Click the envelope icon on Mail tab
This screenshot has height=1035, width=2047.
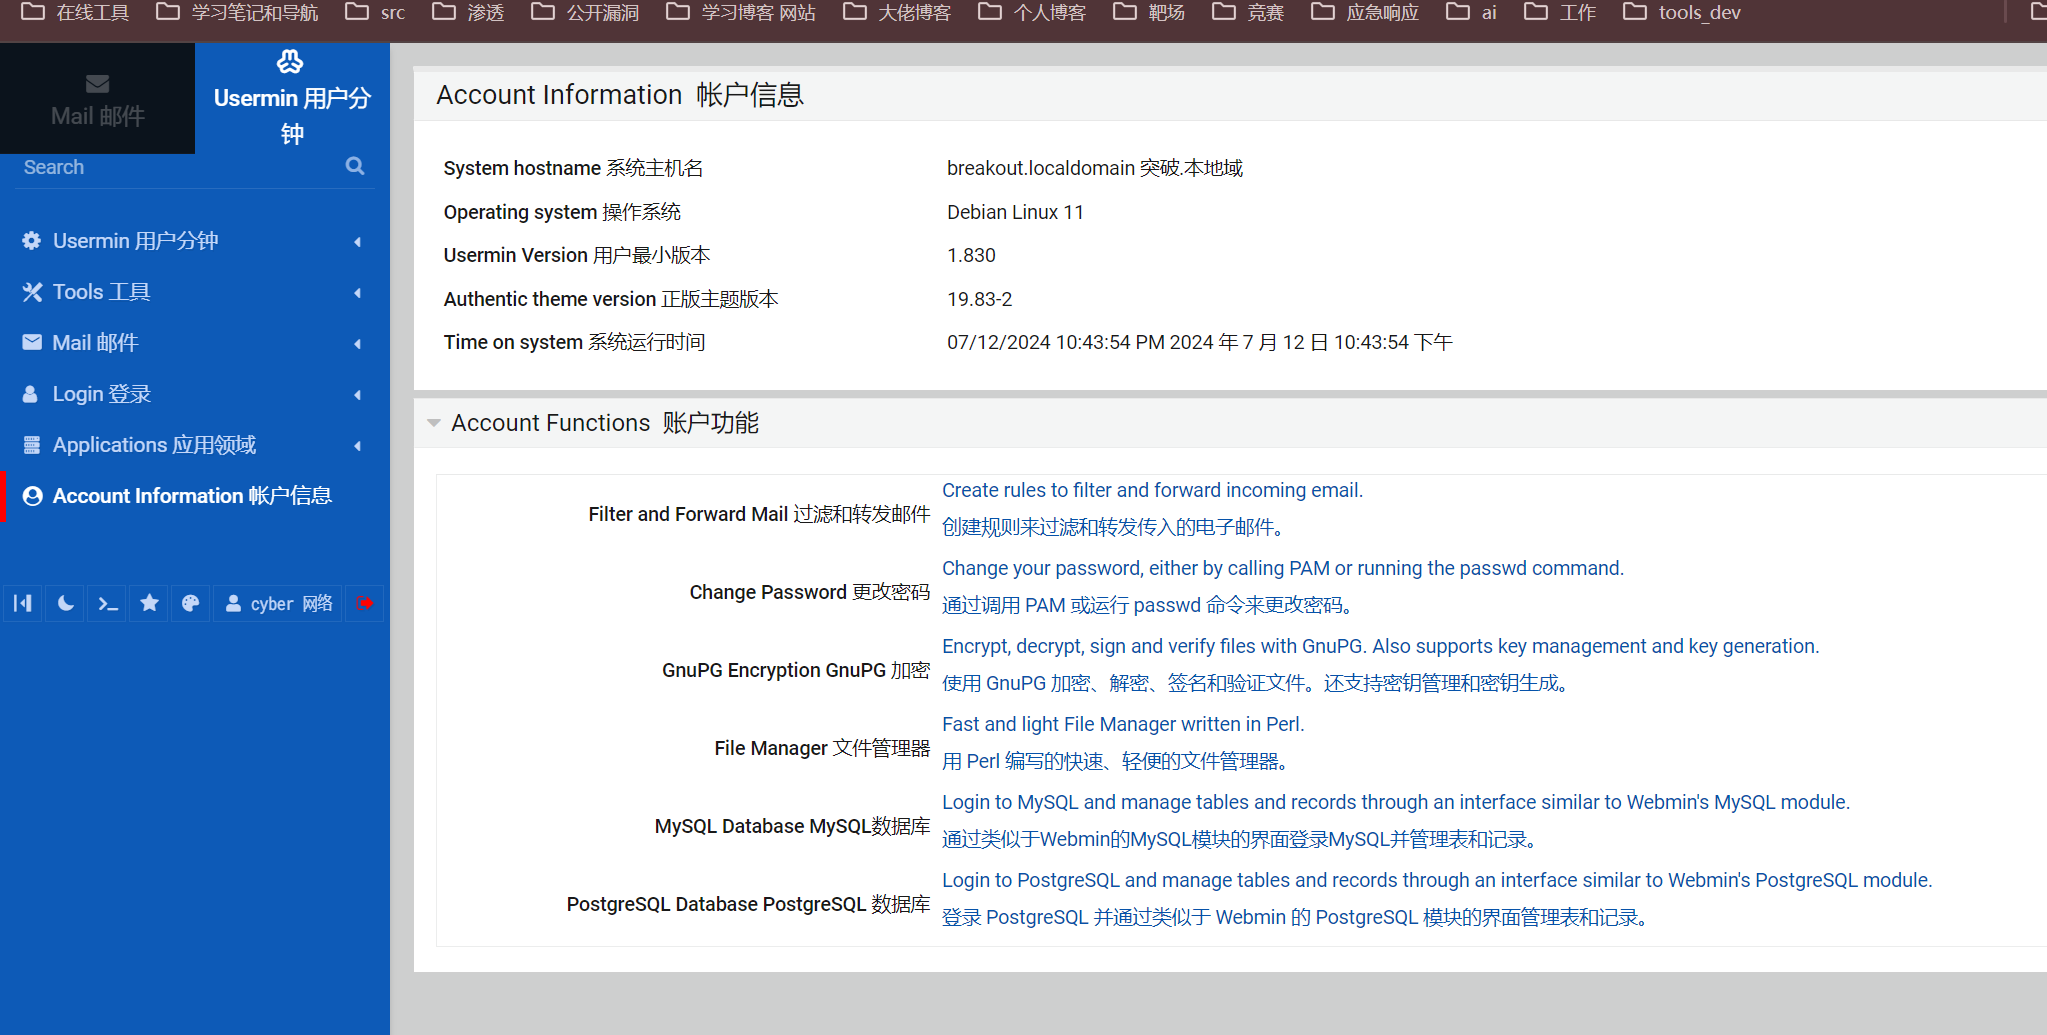(98, 84)
